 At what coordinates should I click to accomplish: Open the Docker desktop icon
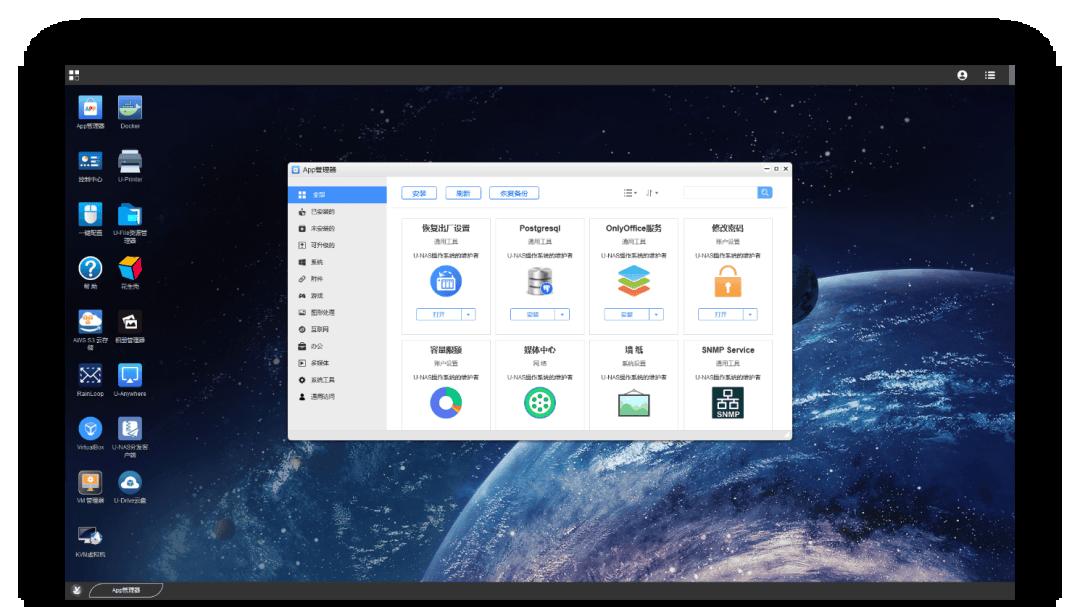(x=129, y=108)
